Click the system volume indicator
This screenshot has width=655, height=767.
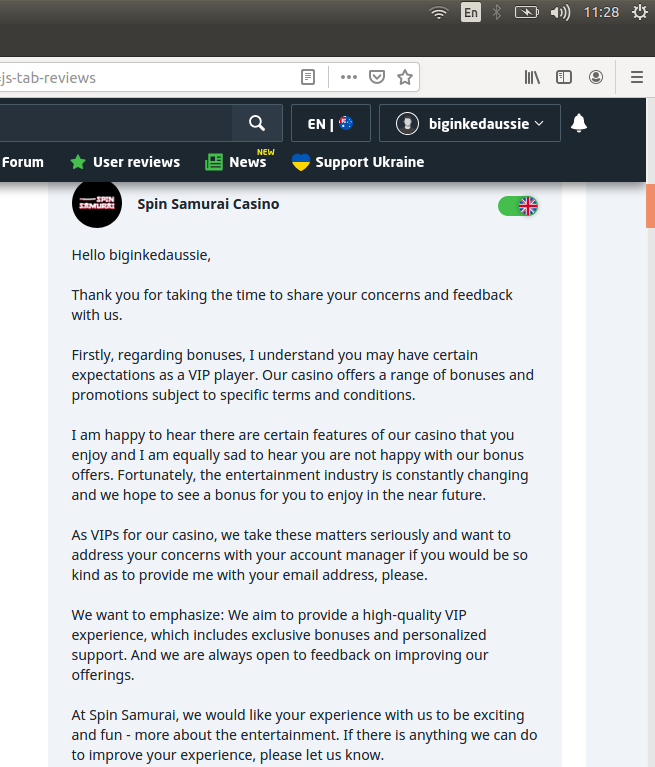[561, 13]
